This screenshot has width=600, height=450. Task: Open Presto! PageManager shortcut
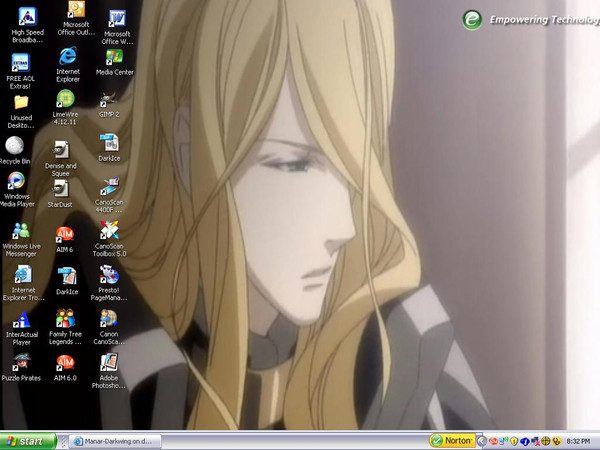click(x=109, y=283)
